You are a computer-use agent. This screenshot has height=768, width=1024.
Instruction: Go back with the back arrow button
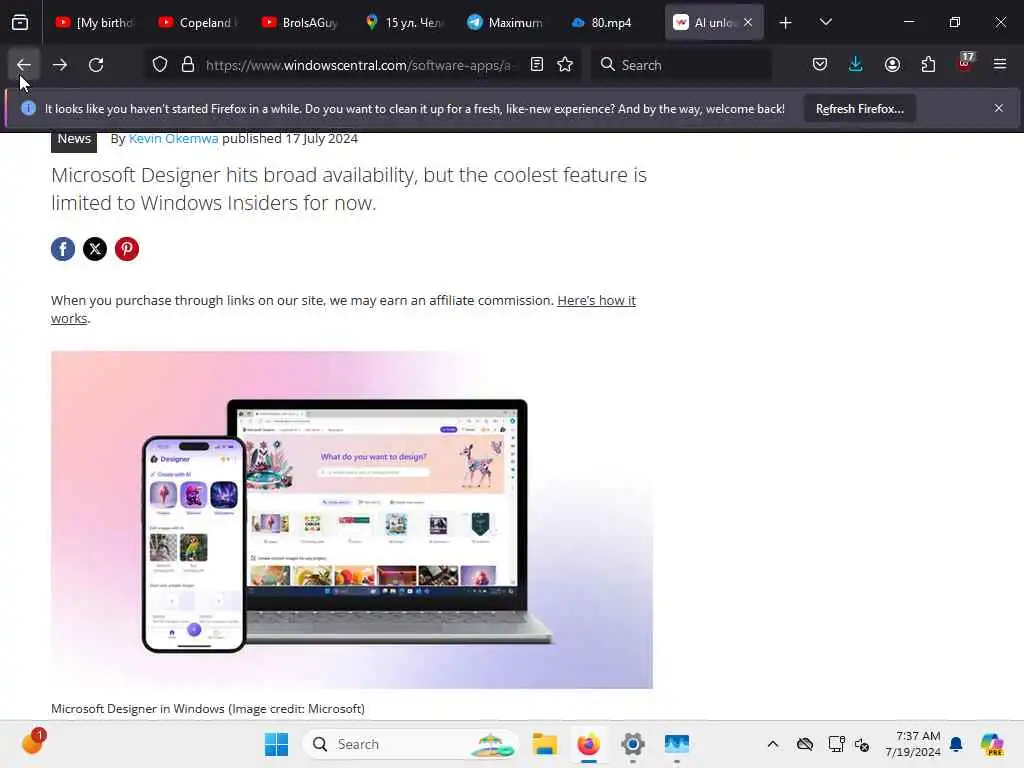pyautogui.click(x=24, y=65)
